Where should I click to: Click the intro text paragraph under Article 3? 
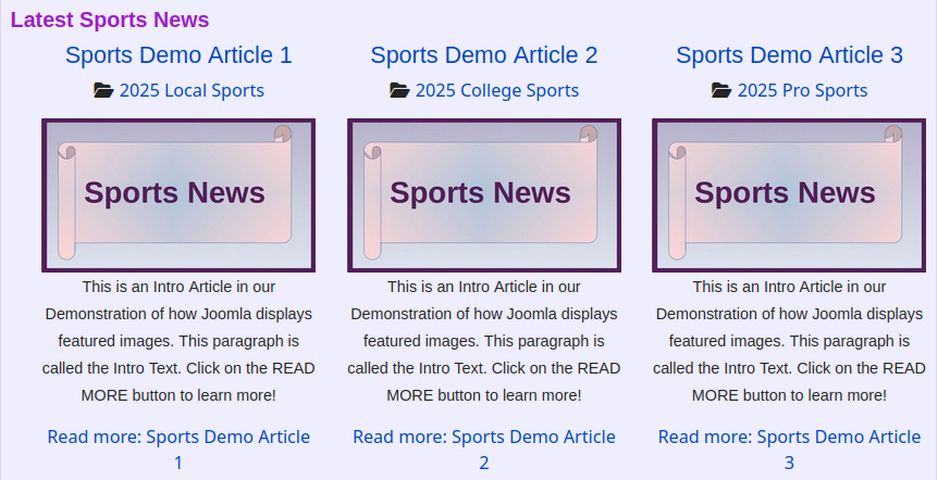pos(789,341)
